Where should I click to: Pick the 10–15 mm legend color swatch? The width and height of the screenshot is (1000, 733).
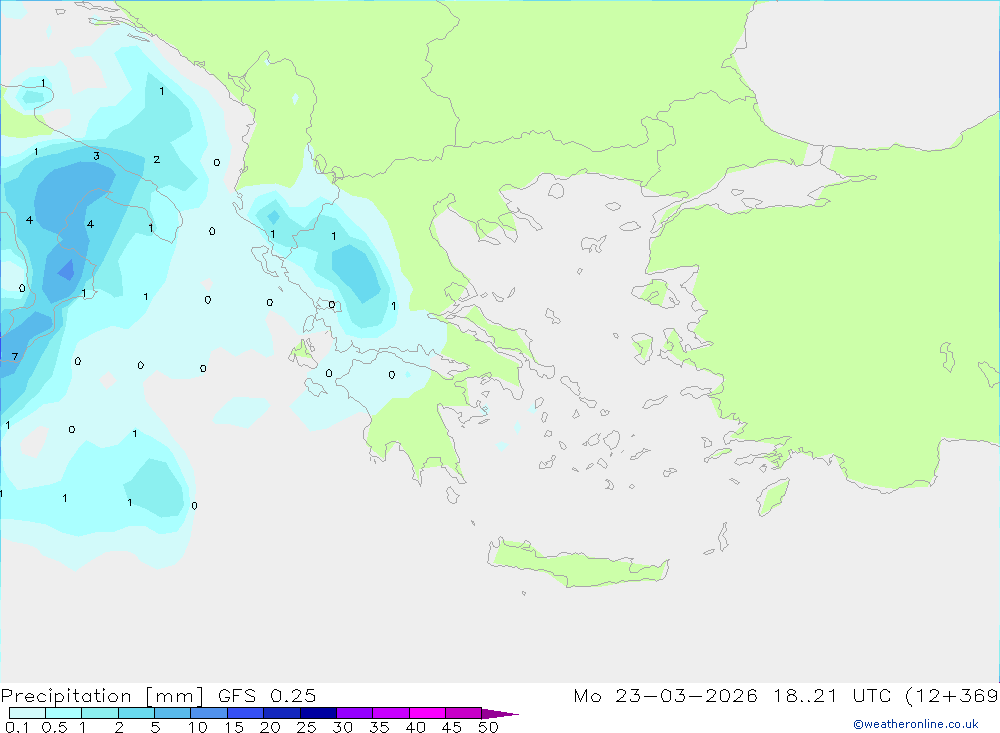click(x=209, y=713)
